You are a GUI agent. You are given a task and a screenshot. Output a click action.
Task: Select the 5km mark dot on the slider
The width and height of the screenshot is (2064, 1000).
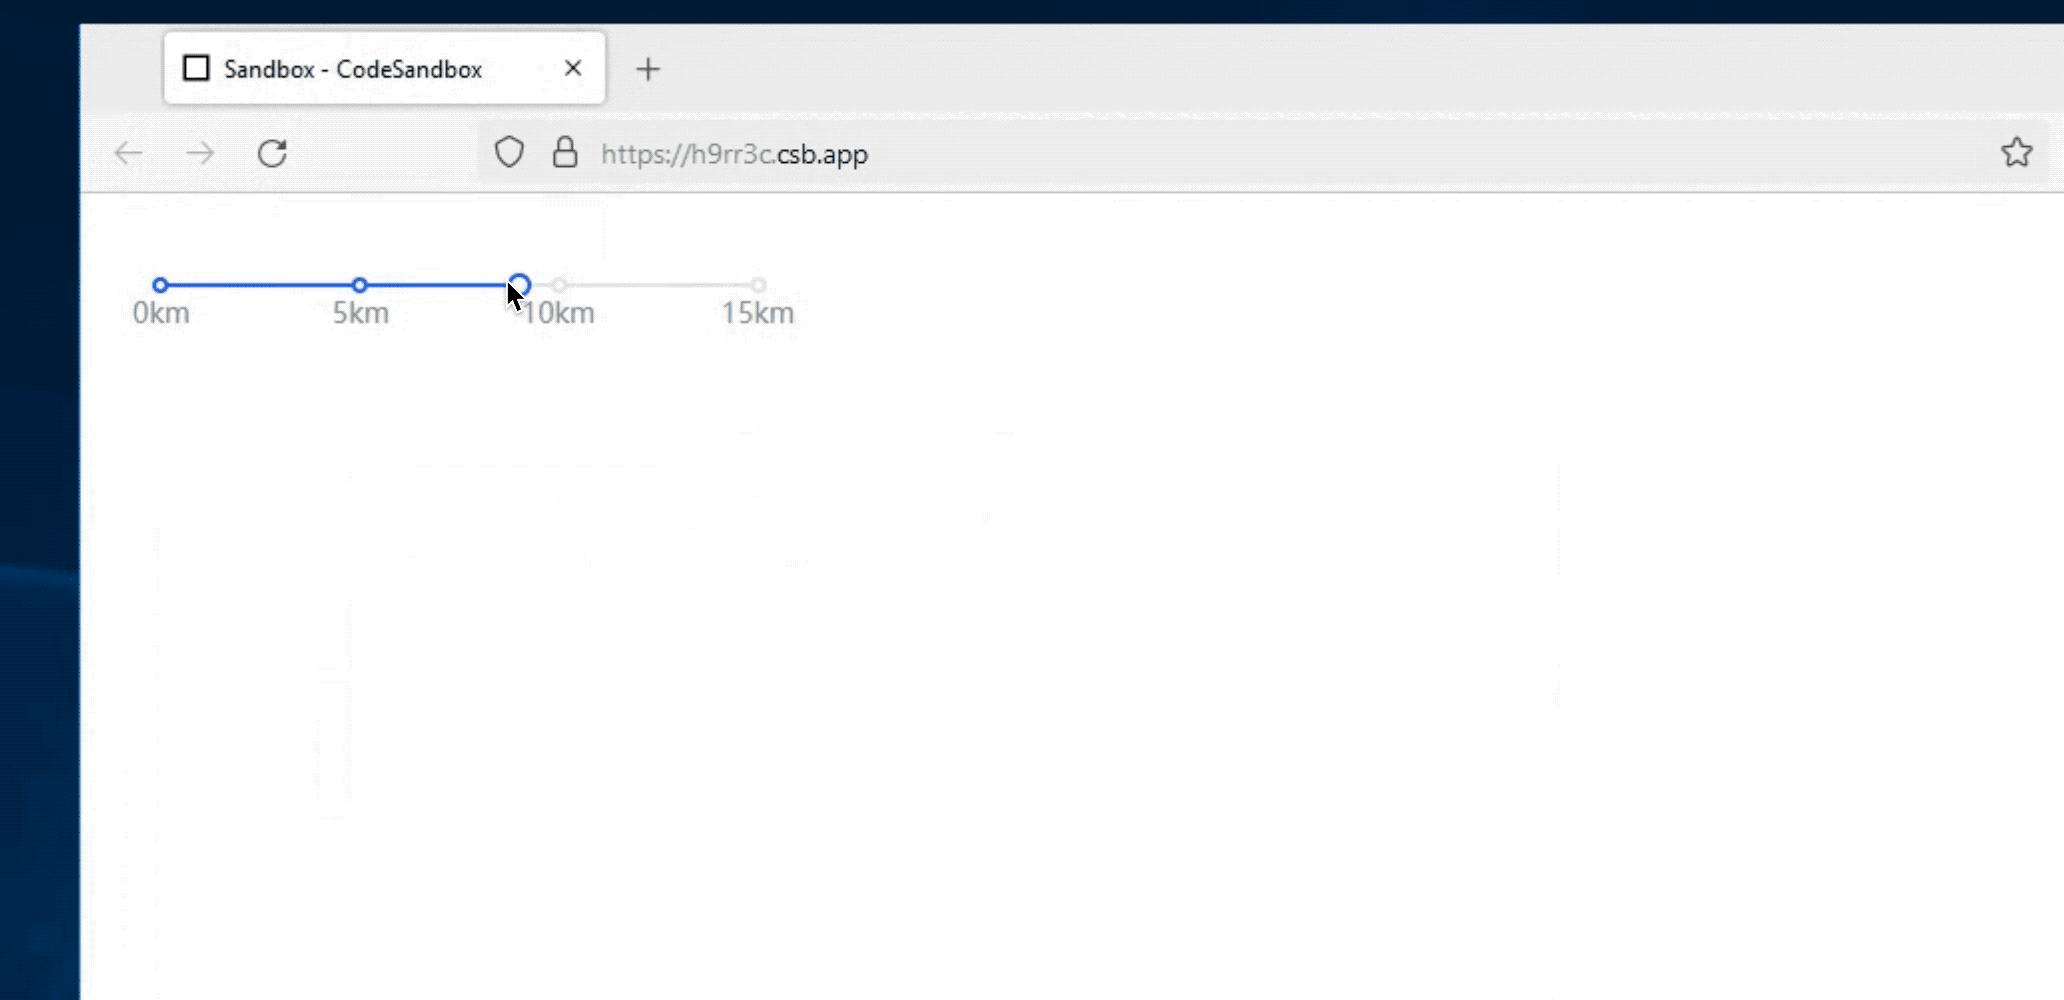[x=360, y=285]
